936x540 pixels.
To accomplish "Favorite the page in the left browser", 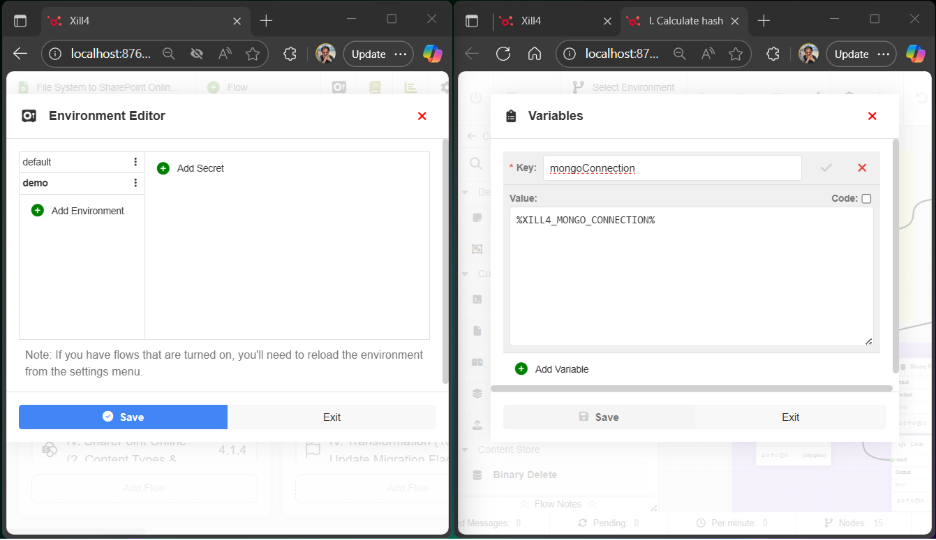I will [x=253, y=54].
